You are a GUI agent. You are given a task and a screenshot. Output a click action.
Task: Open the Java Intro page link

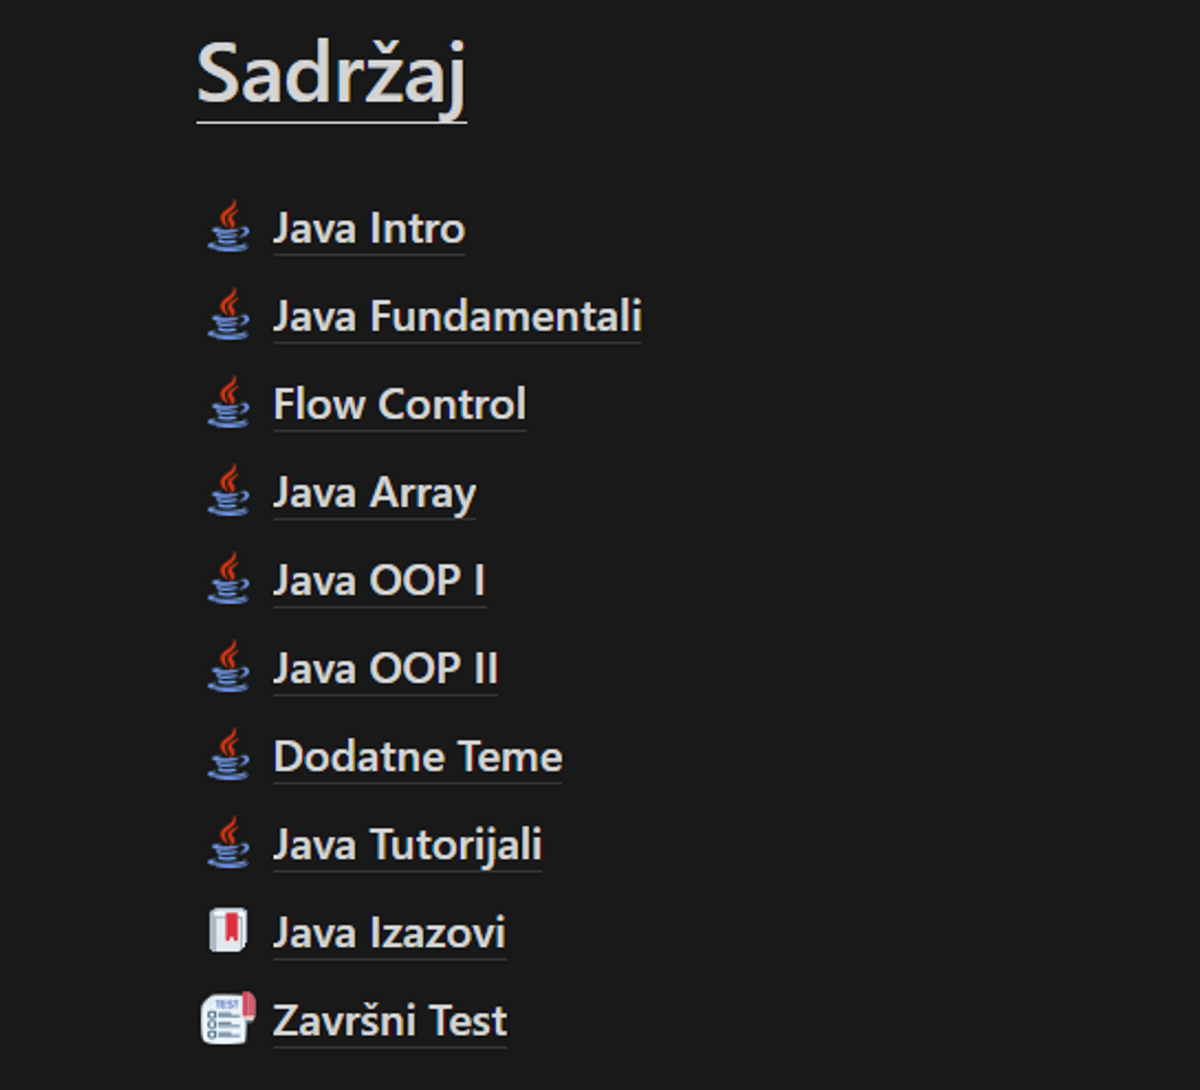[369, 229]
